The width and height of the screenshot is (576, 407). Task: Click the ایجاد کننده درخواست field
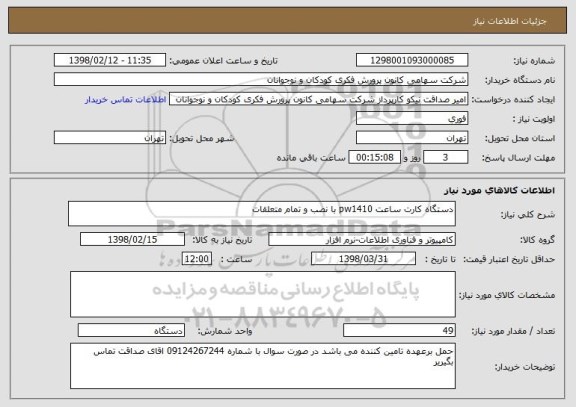(x=318, y=99)
